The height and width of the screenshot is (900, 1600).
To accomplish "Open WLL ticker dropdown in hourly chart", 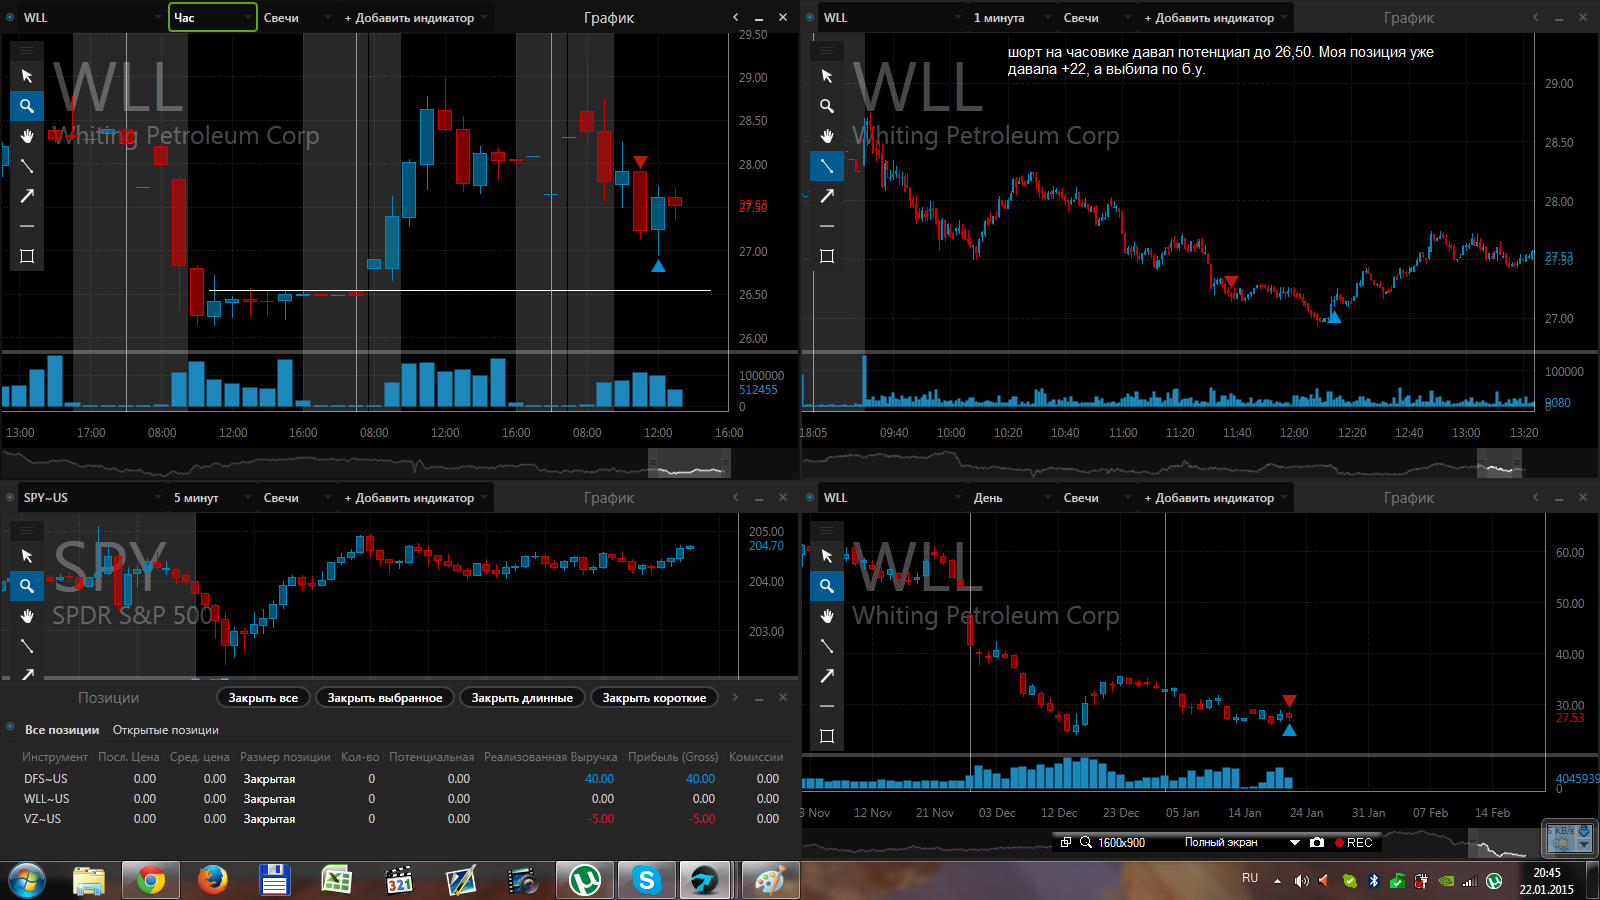I will coord(91,17).
